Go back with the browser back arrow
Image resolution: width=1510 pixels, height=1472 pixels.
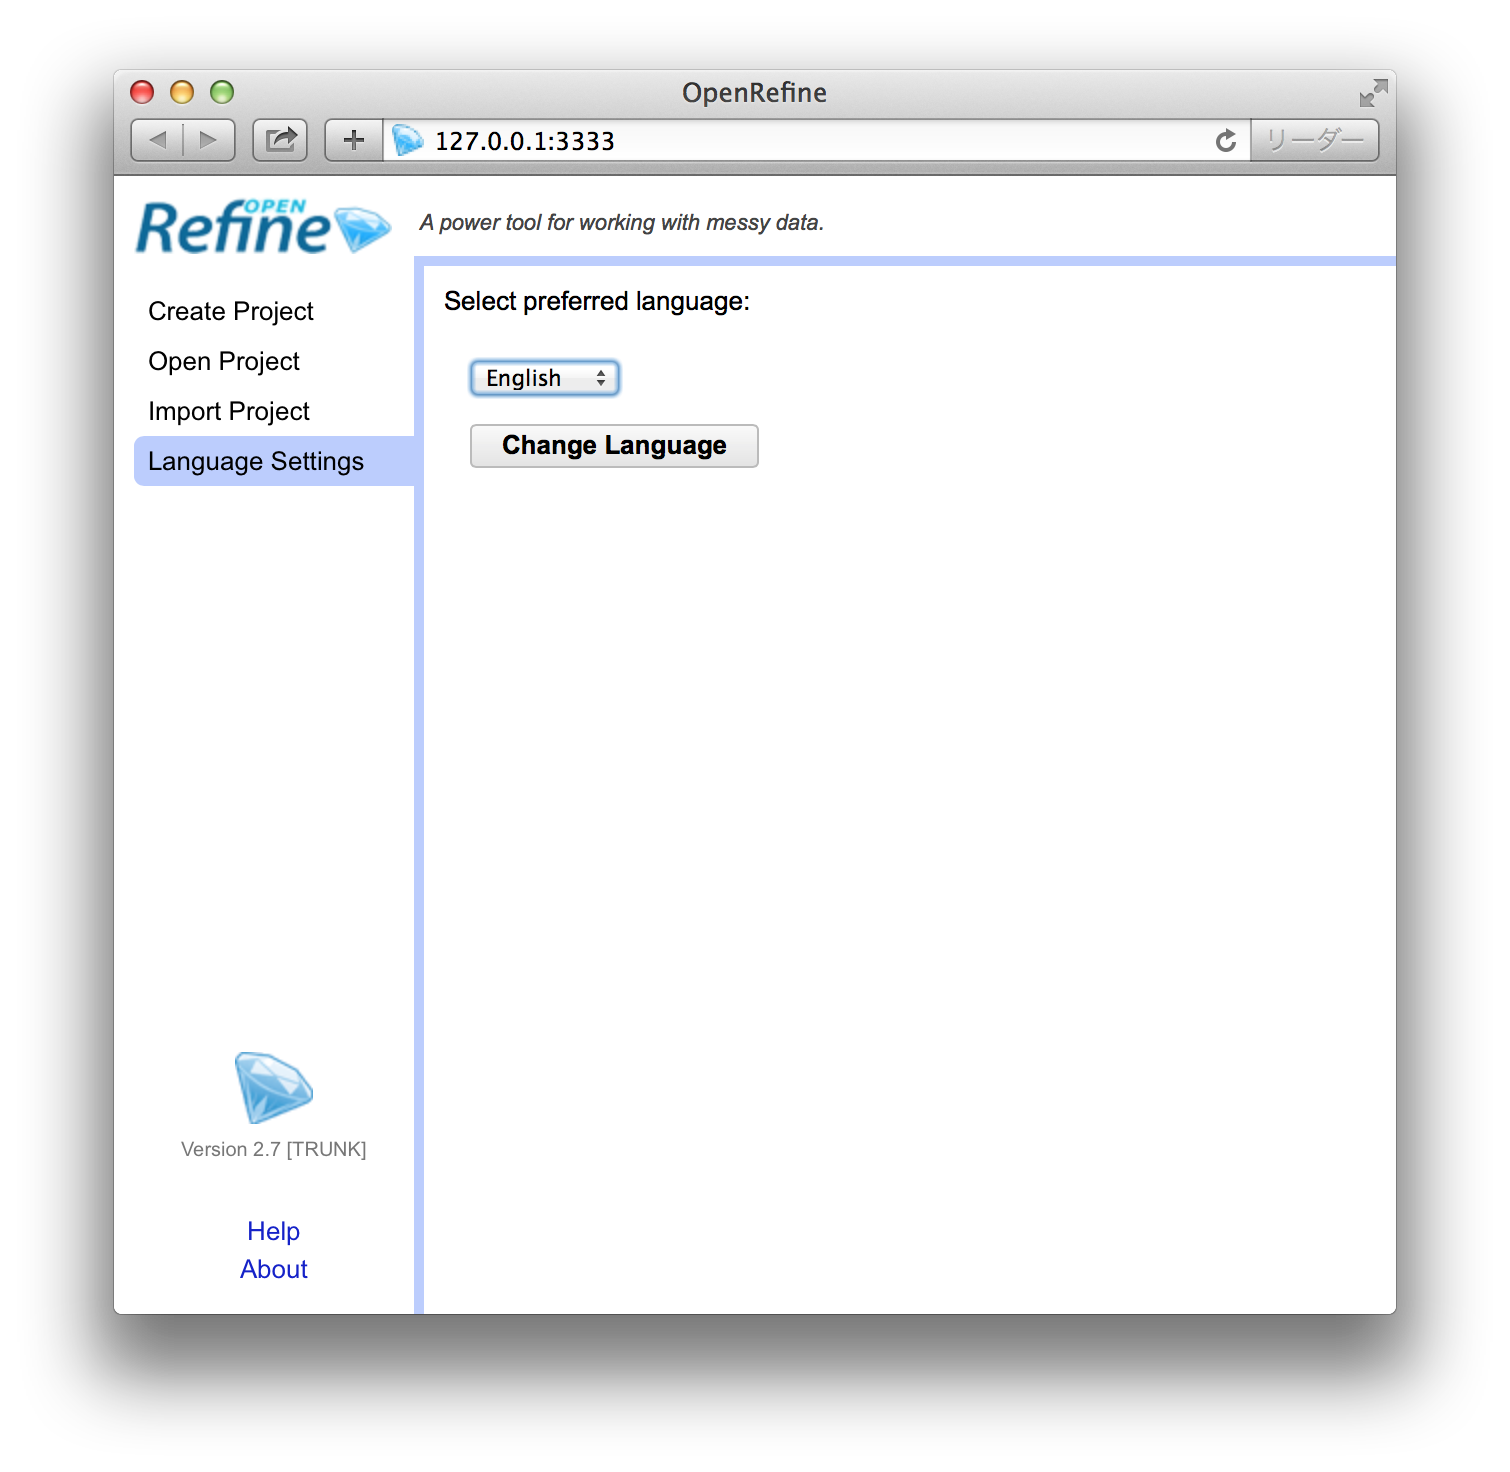(x=157, y=140)
